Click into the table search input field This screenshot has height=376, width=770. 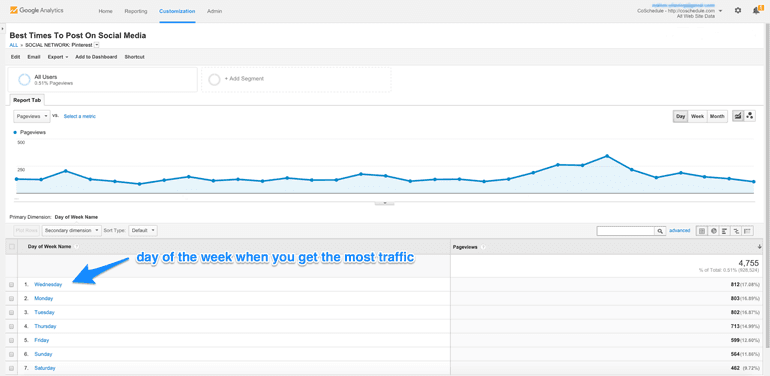(626, 231)
